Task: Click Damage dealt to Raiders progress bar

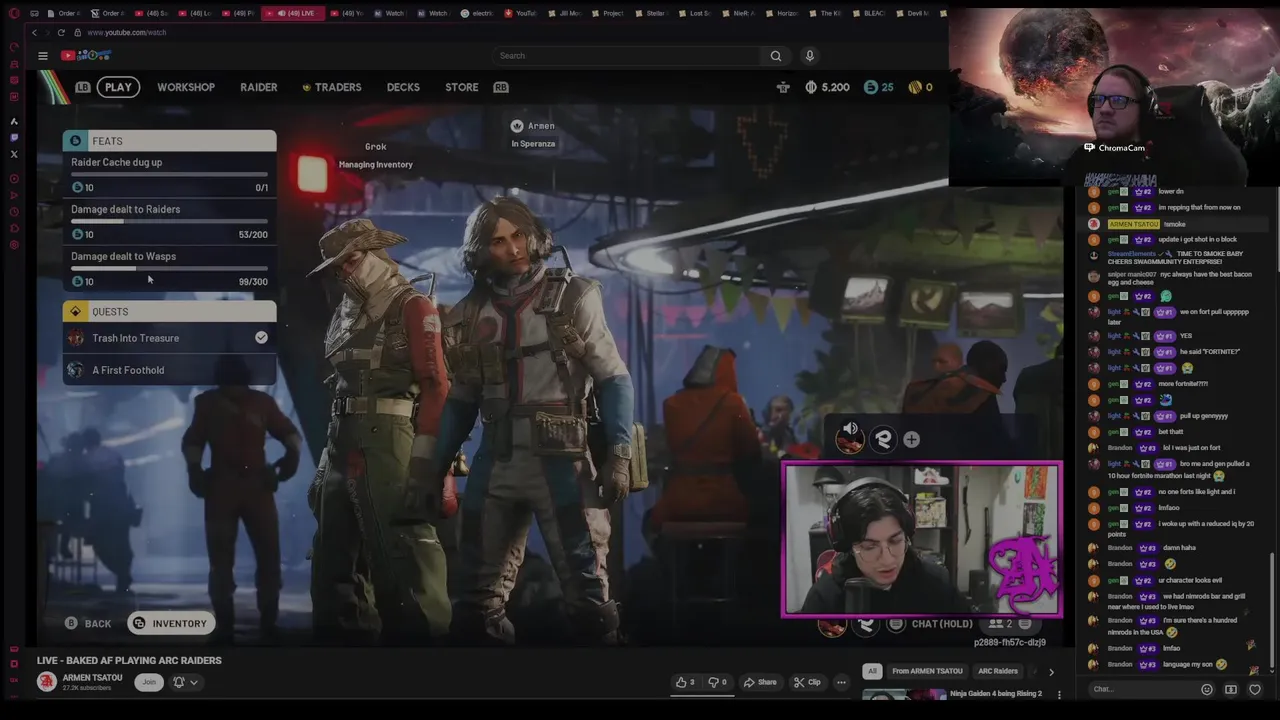Action: click(x=169, y=222)
